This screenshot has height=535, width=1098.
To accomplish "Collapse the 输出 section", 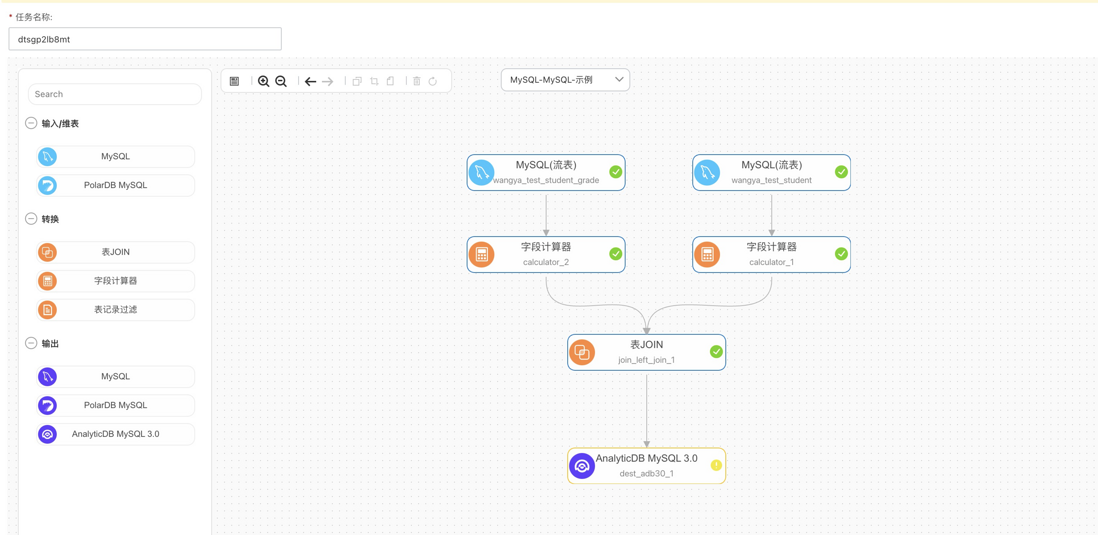I will pyautogui.click(x=31, y=343).
